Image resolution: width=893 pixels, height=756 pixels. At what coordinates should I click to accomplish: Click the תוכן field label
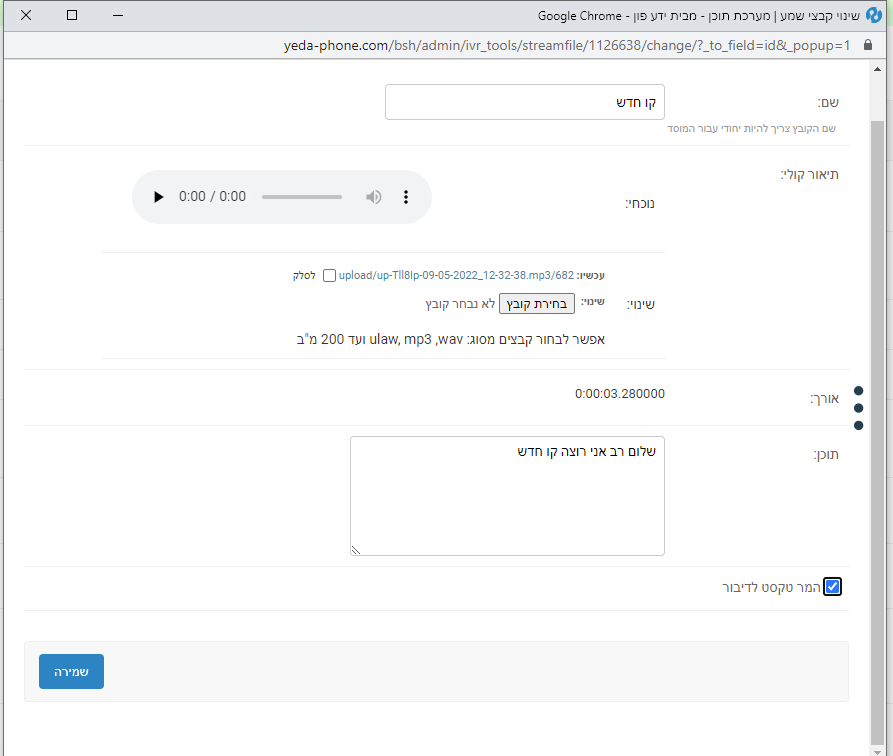[x=826, y=455]
